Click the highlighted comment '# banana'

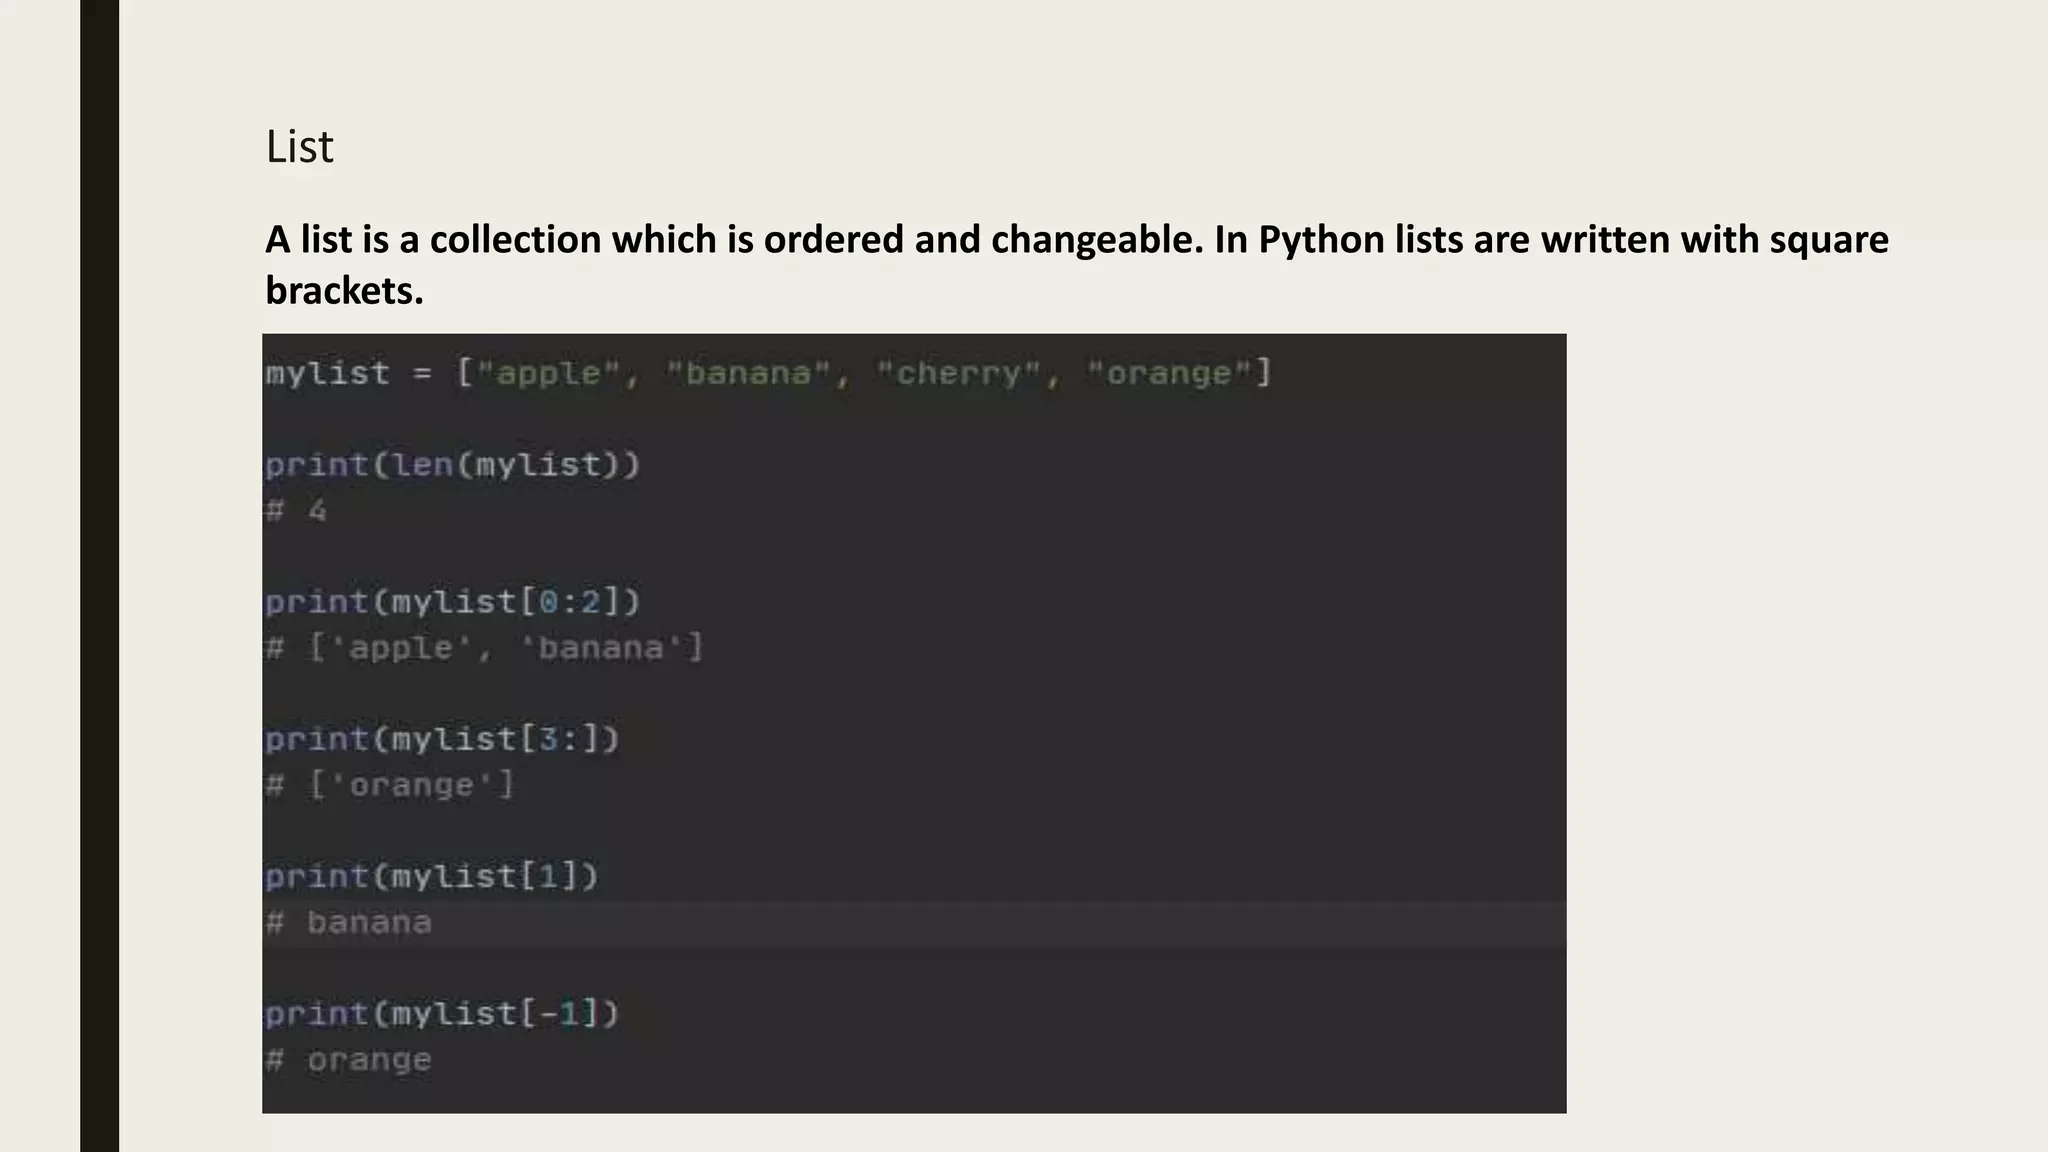tap(348, 922)
